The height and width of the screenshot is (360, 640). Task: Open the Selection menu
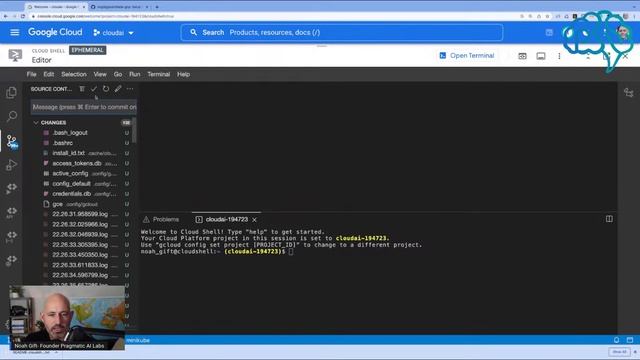coord(74,74)
